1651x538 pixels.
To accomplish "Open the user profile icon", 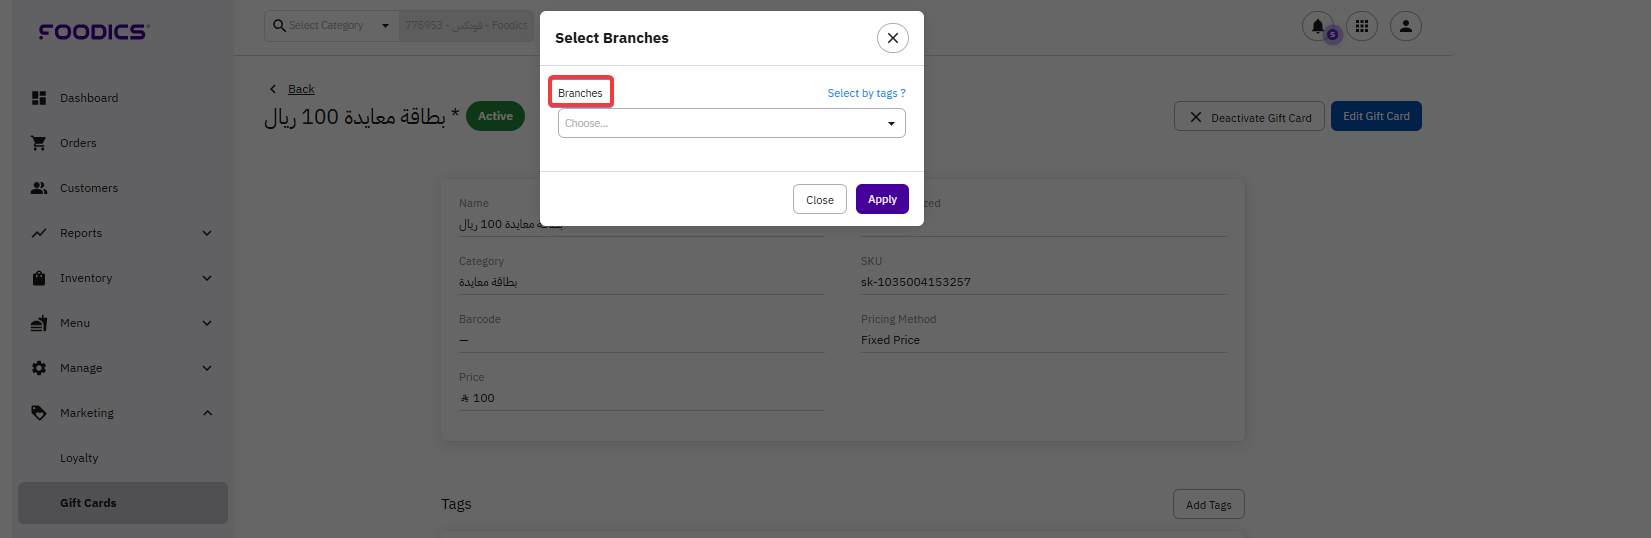I will coord(1405,27).
